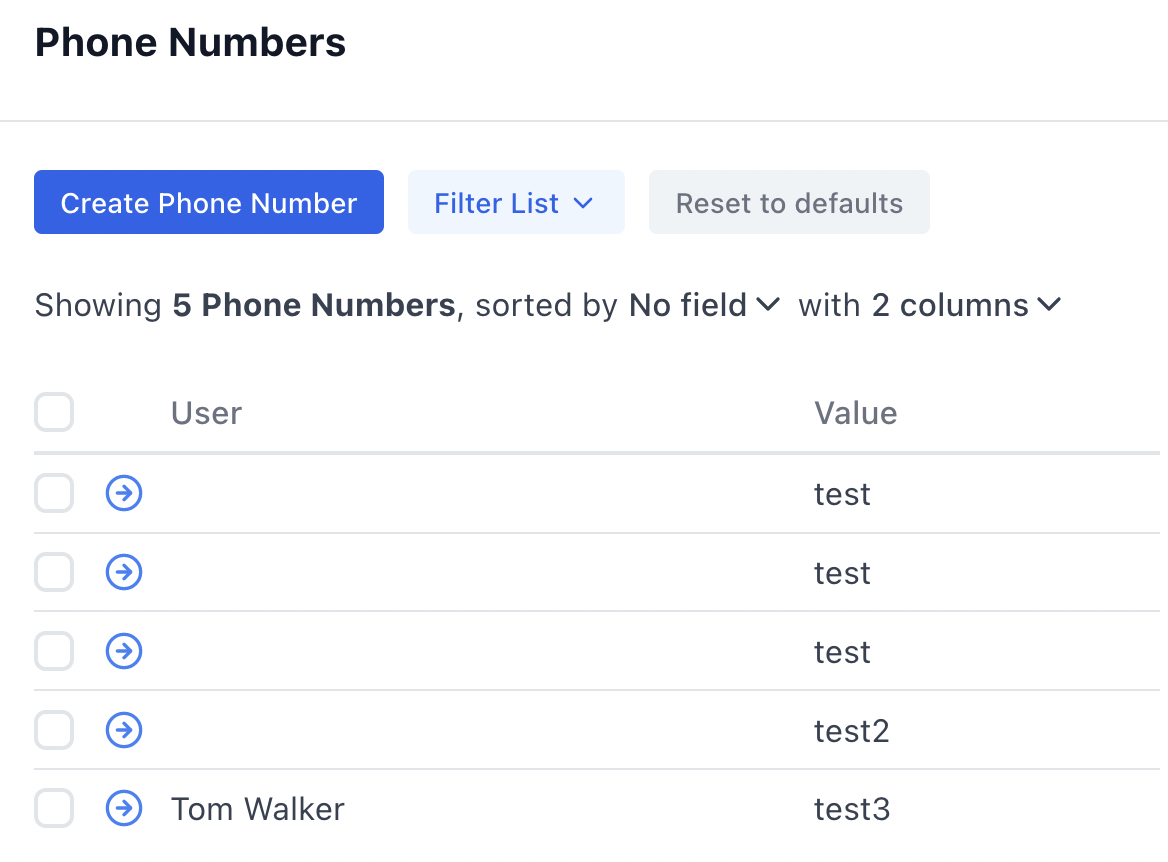Click the Tom Walker user name
This screenshot has height=862, width=1168.
[257, 809]
